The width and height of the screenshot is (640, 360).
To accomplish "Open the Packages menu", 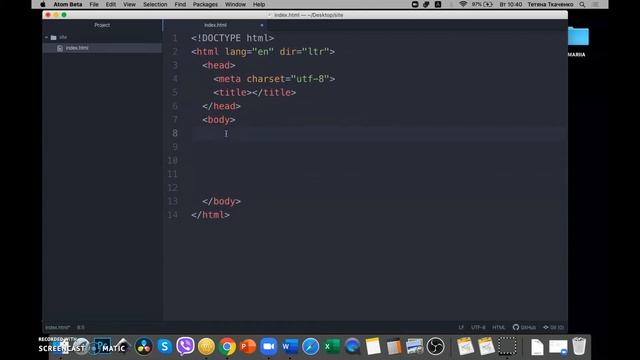I will (205, 4).
